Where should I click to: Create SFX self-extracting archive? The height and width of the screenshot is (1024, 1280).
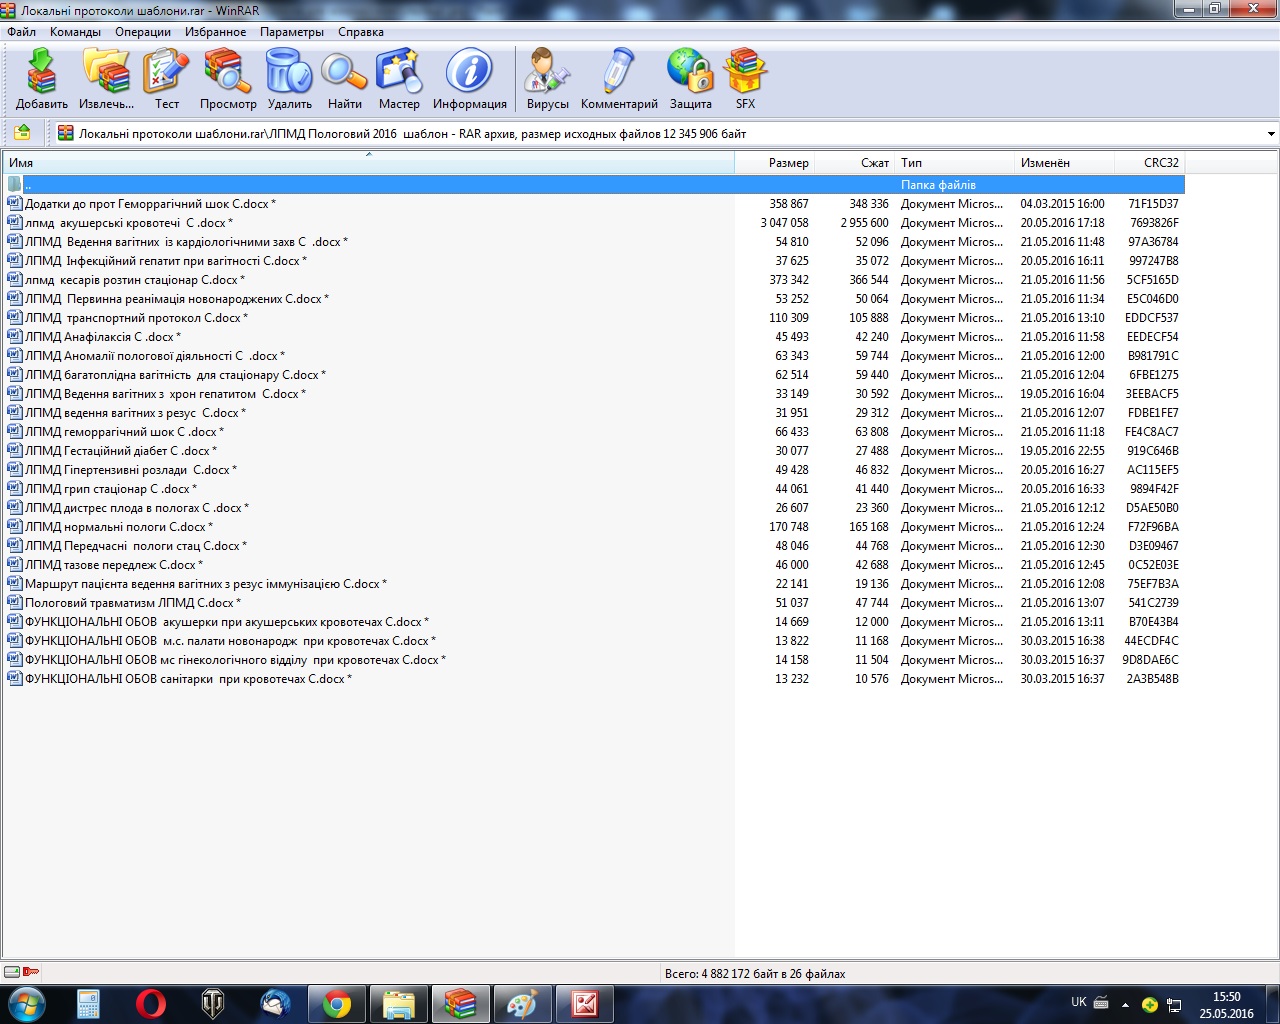745,79
